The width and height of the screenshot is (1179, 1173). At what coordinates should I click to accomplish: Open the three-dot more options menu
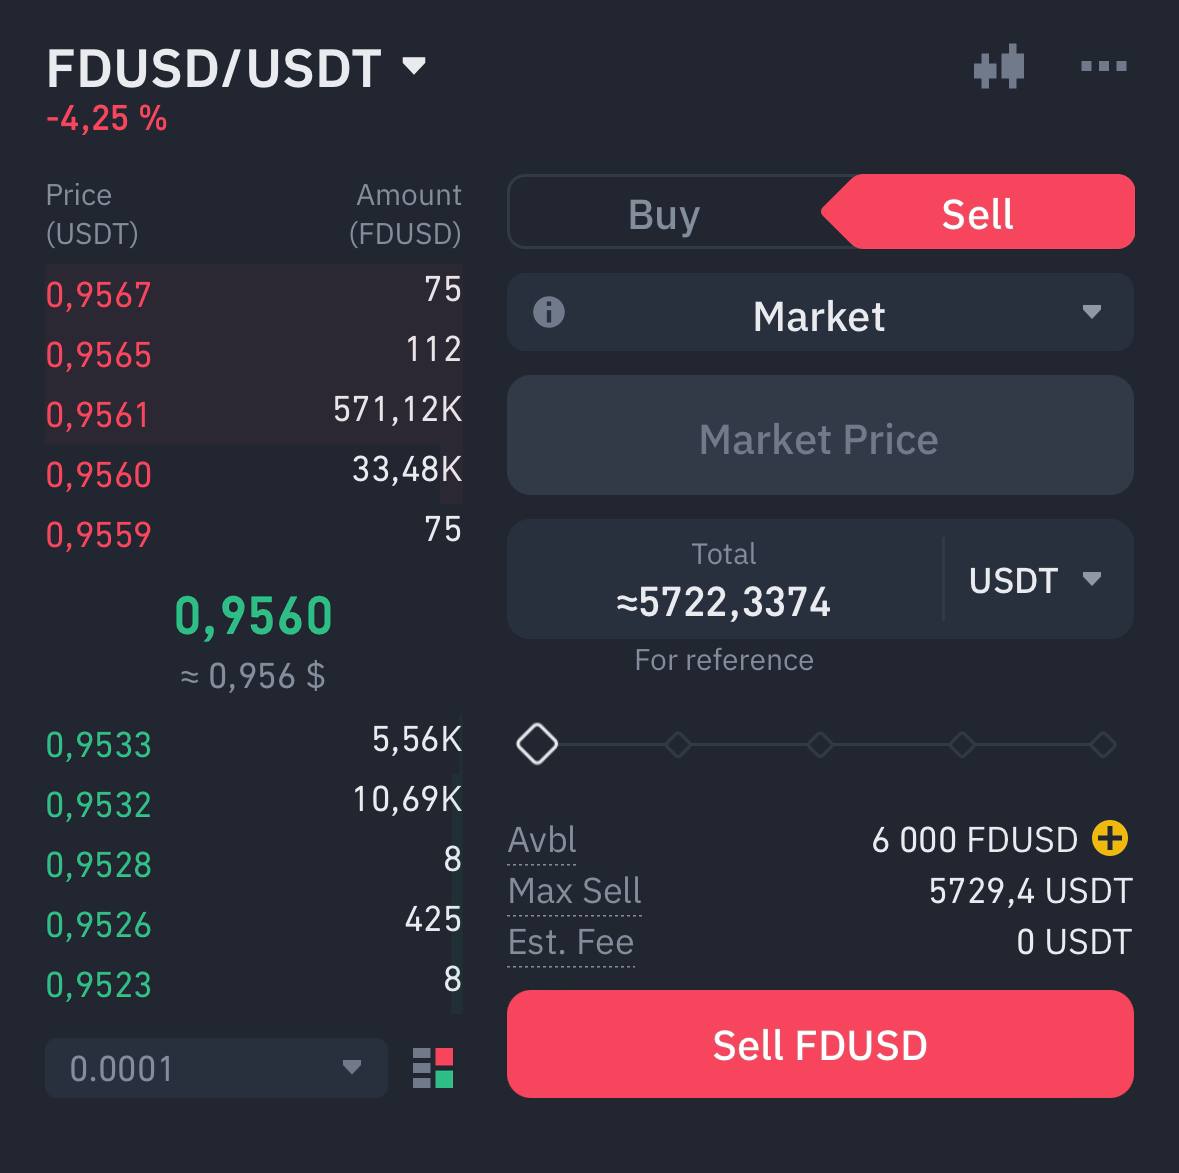point(1103,66)
